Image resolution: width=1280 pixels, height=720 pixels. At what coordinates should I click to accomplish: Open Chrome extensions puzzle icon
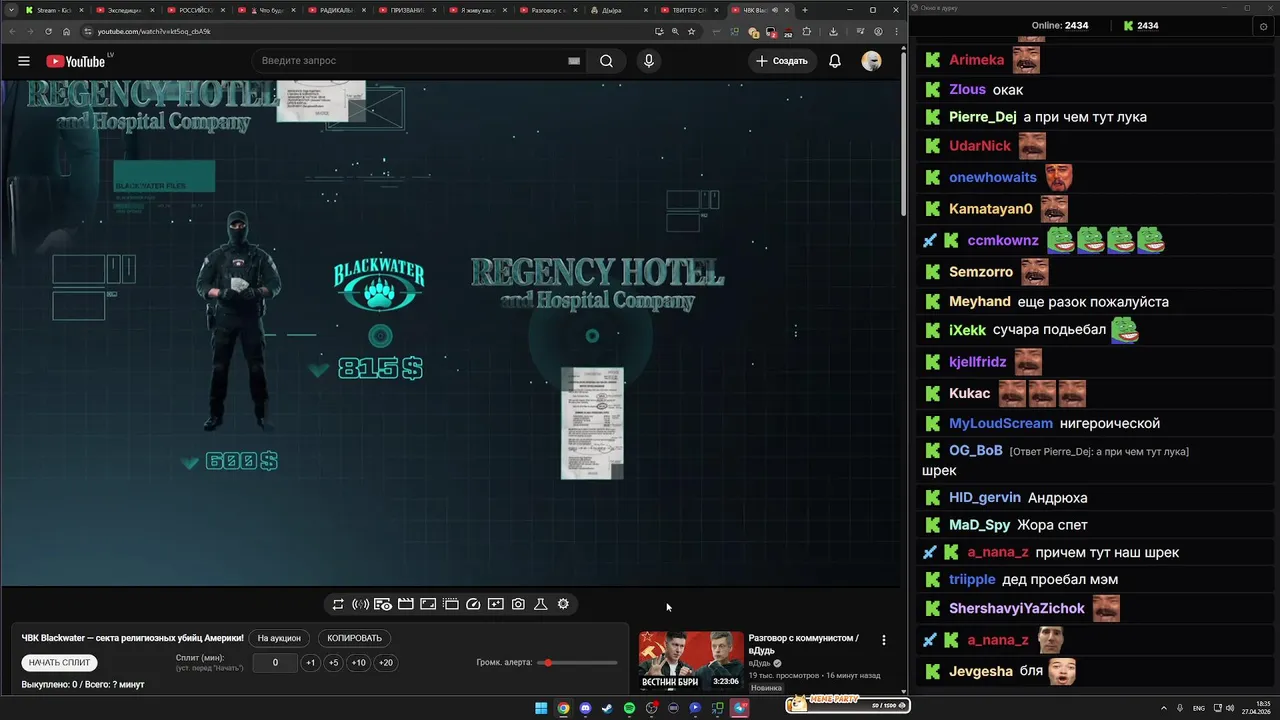coord(807,31)
